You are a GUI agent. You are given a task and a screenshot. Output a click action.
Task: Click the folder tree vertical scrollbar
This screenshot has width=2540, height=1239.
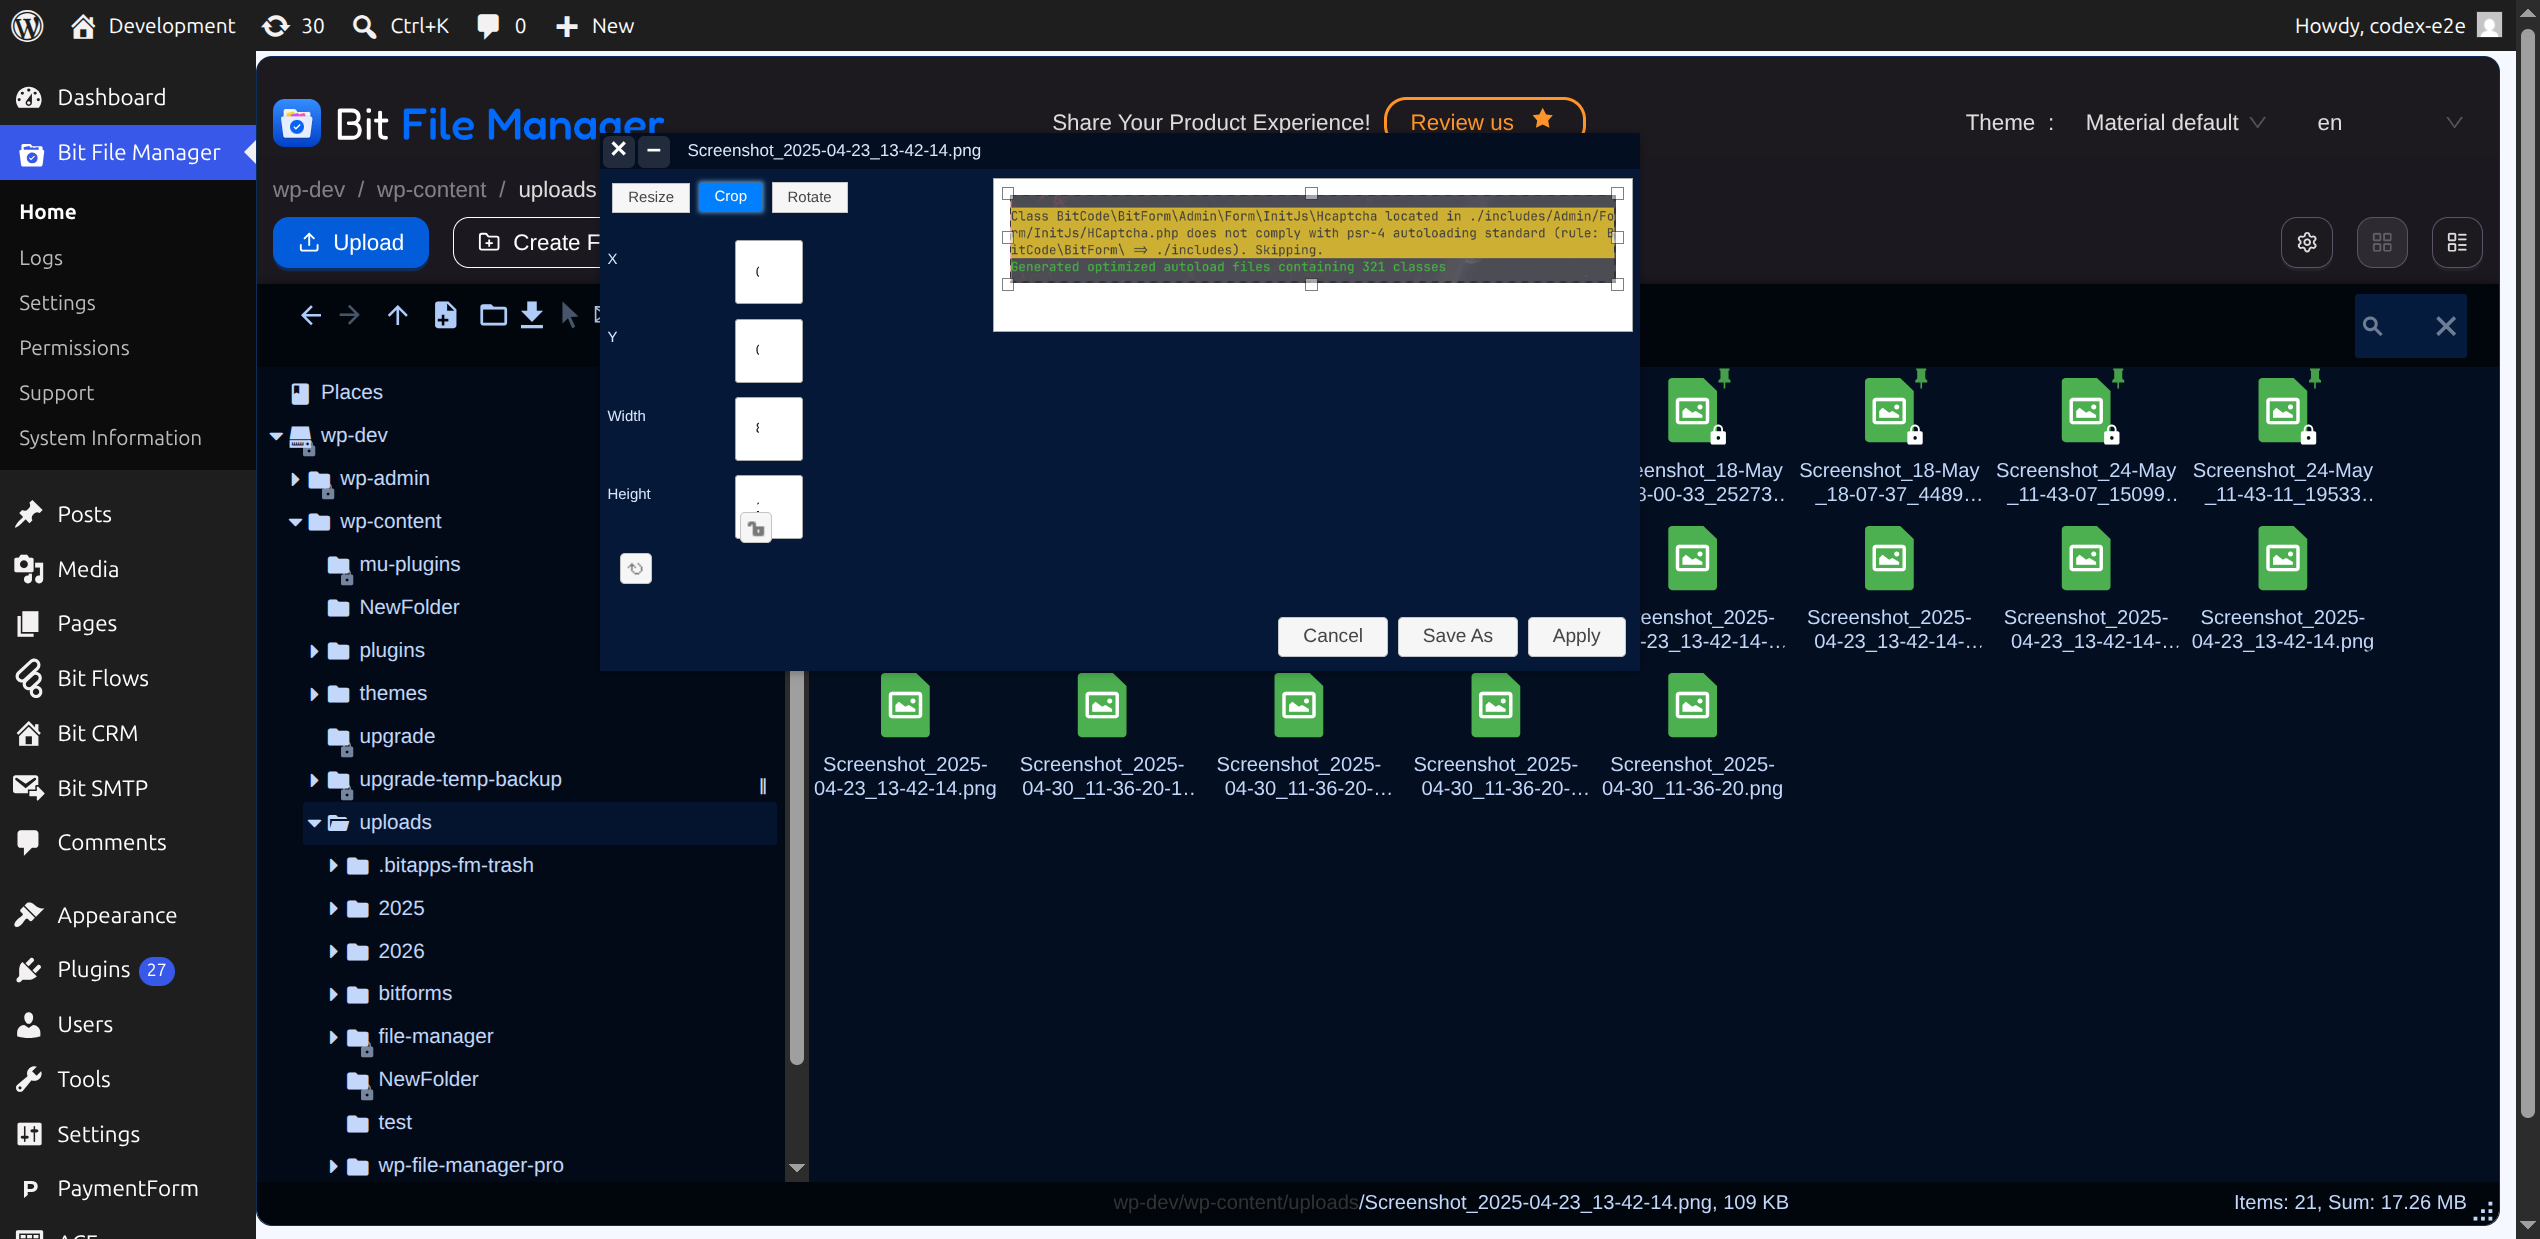tap(797, 868)
